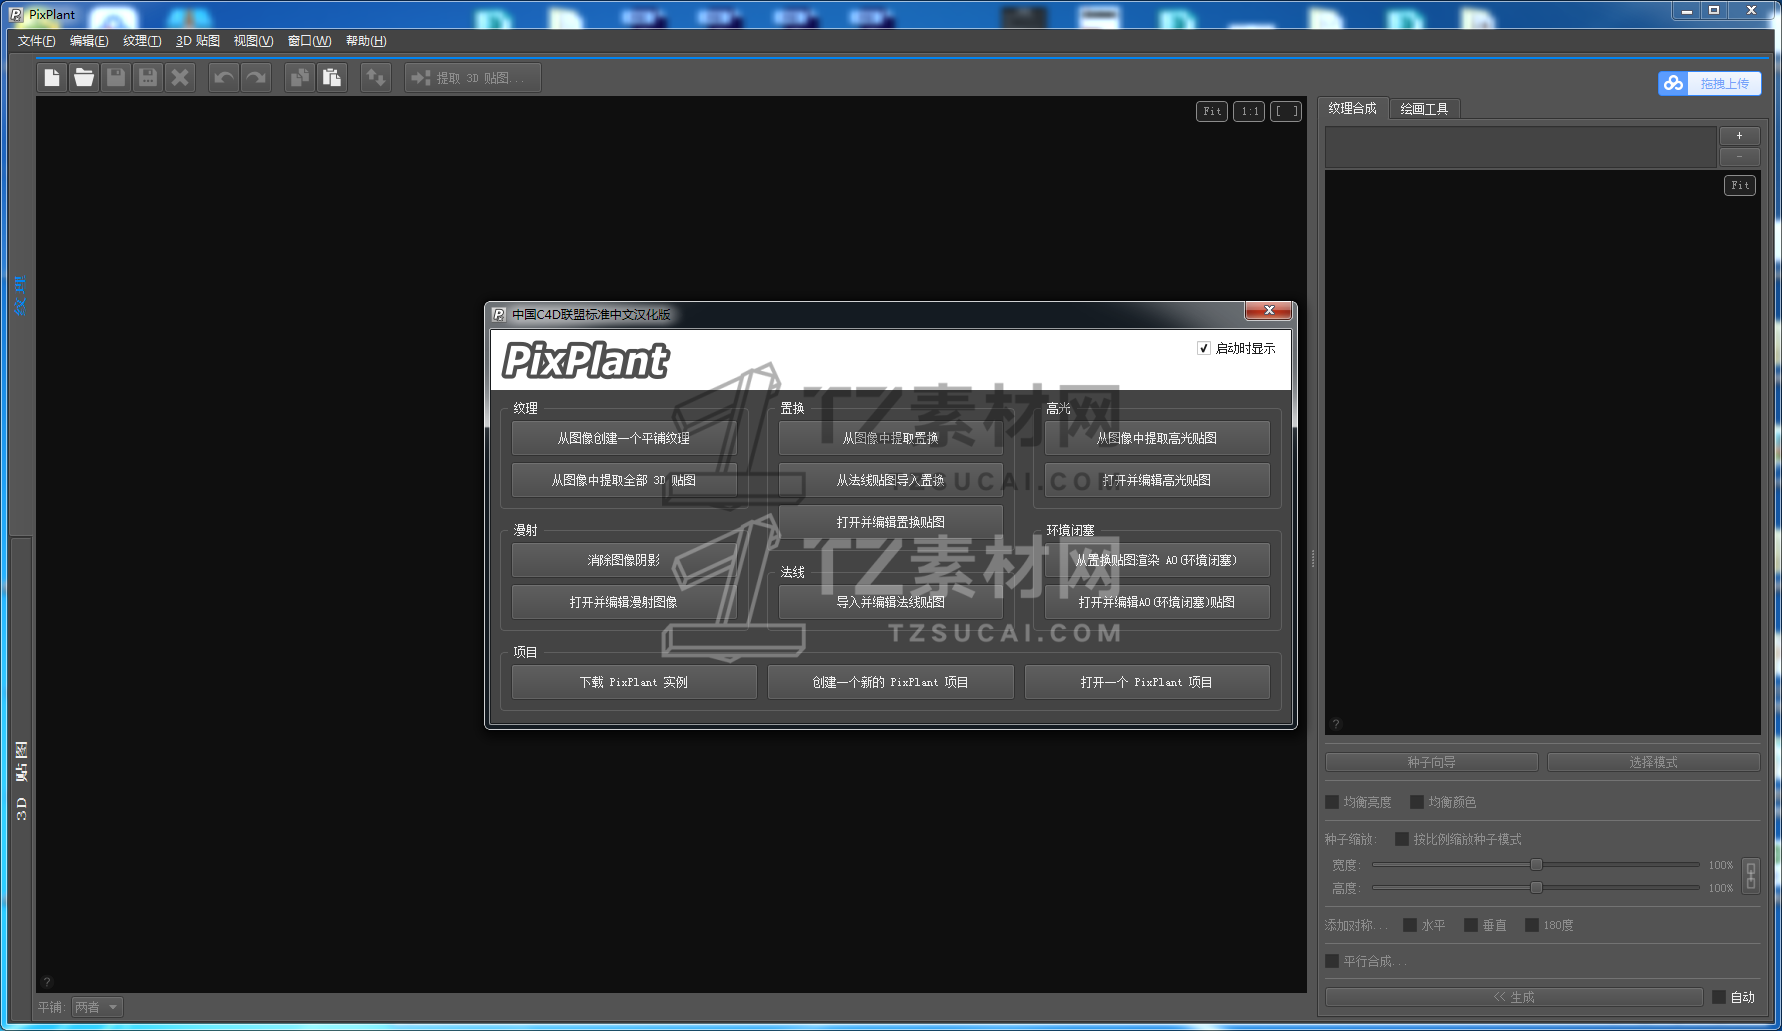This screenshot has width=1782, height=1031.
Task: Close the 中国C4D联盟 welcome dialog
Action: [x=1269, y=310]
